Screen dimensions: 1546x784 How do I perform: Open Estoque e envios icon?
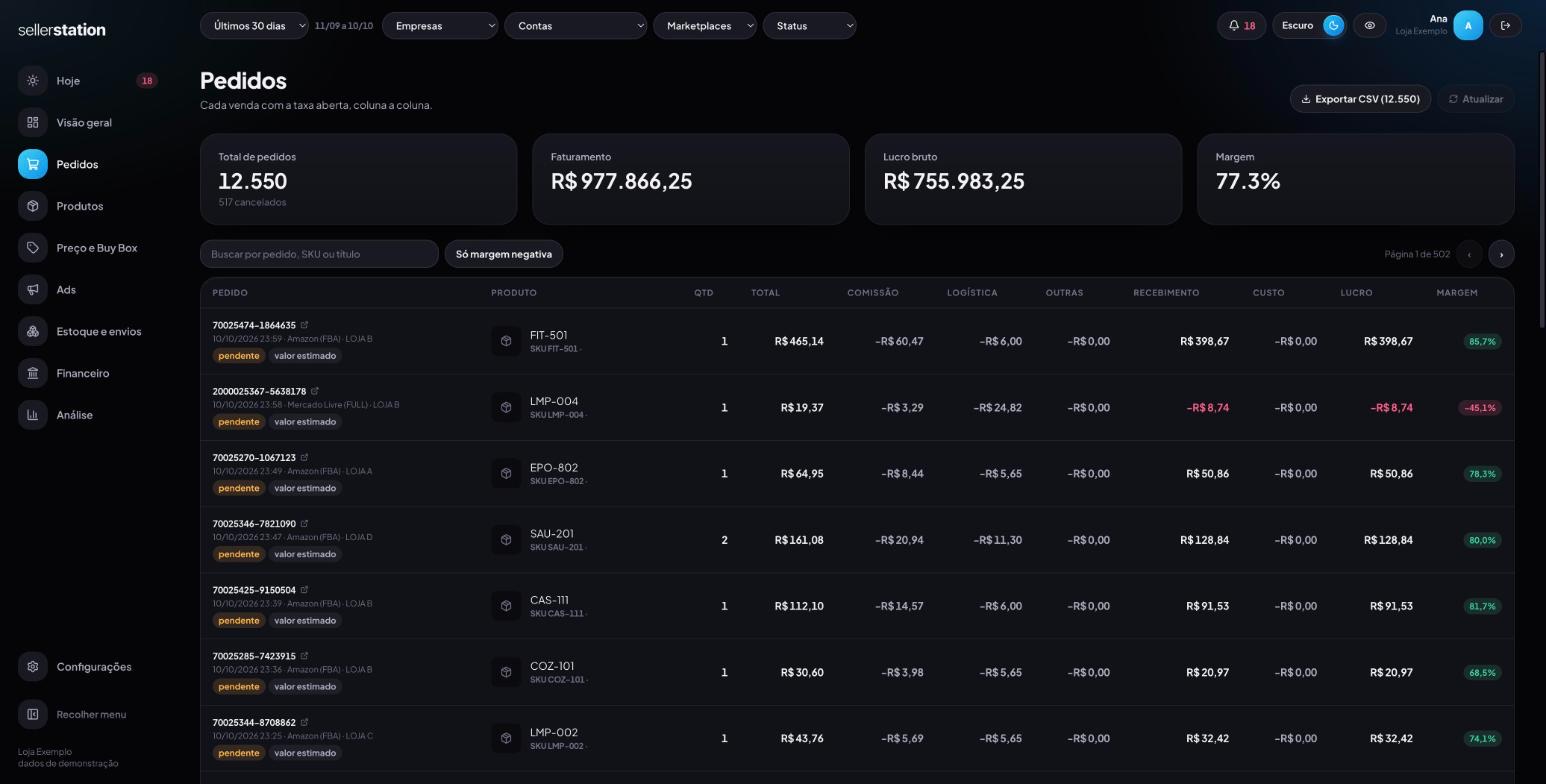33,332
